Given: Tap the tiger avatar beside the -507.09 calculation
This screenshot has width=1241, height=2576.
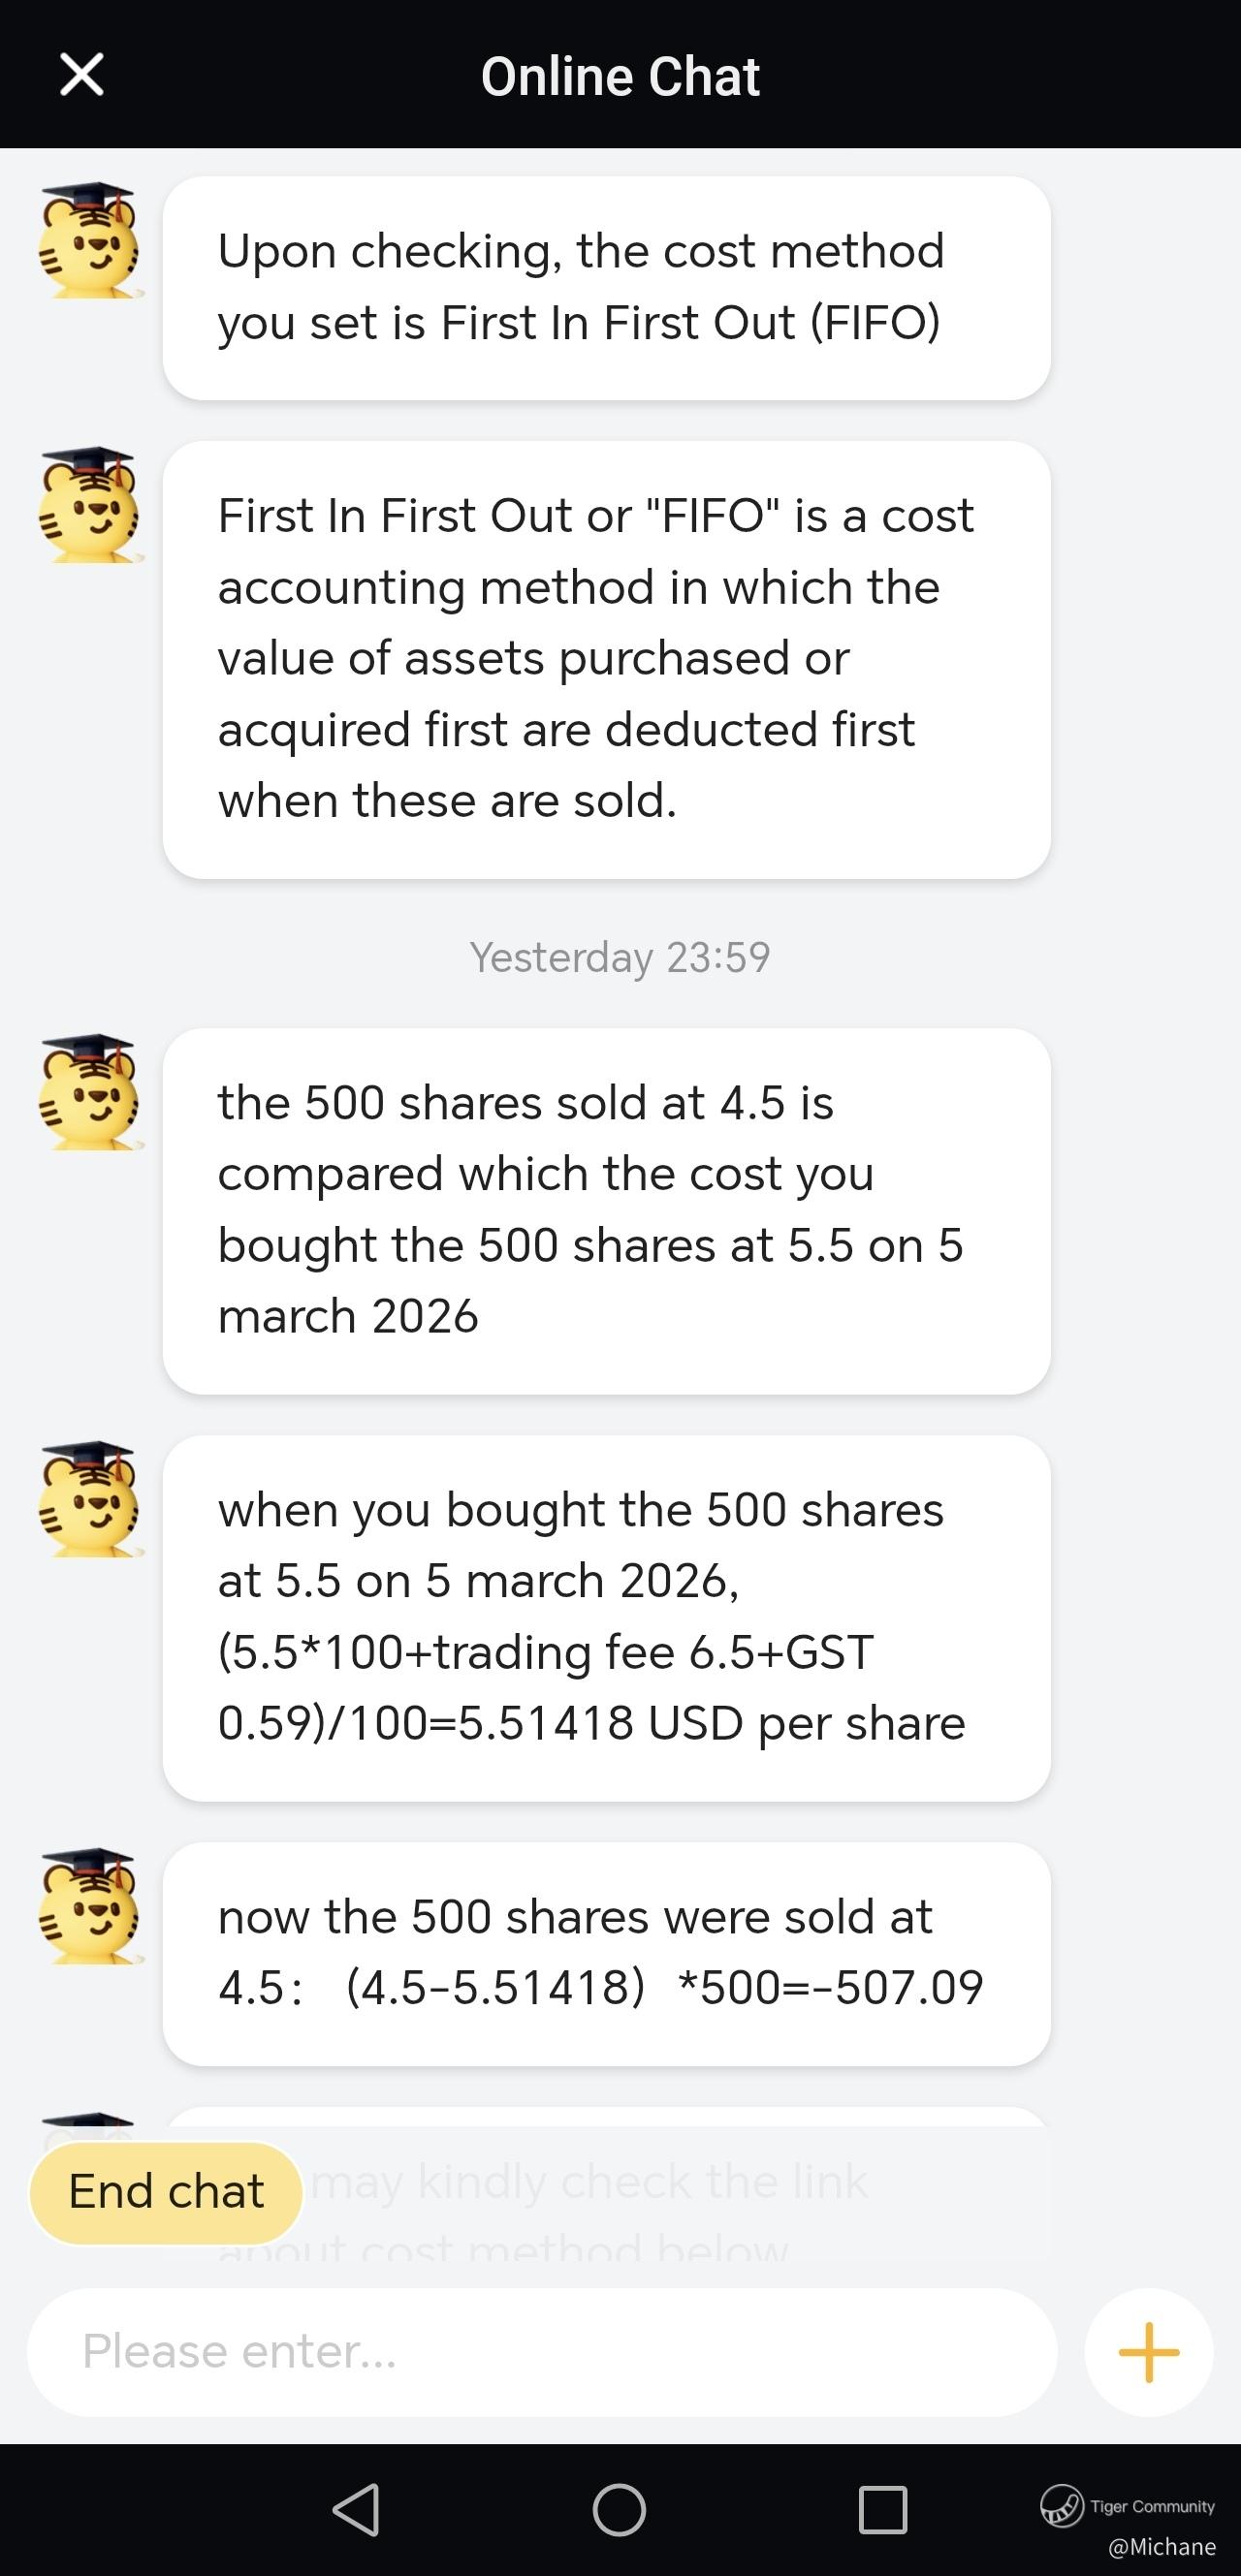Looking at the screenshot, I should point(90,1906).
